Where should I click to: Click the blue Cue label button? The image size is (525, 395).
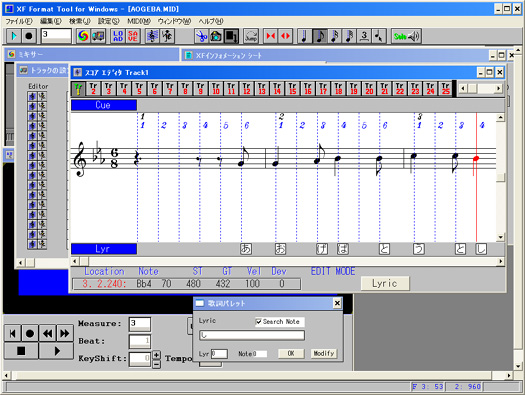(103, 105)
